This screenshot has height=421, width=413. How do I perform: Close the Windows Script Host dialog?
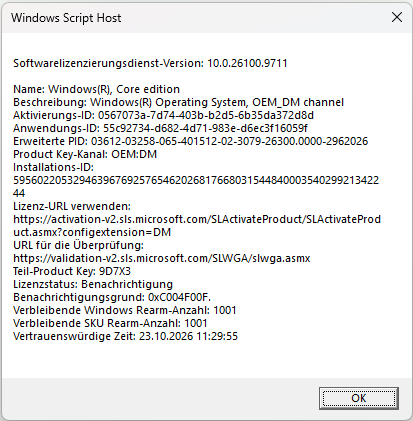[397, 17]
